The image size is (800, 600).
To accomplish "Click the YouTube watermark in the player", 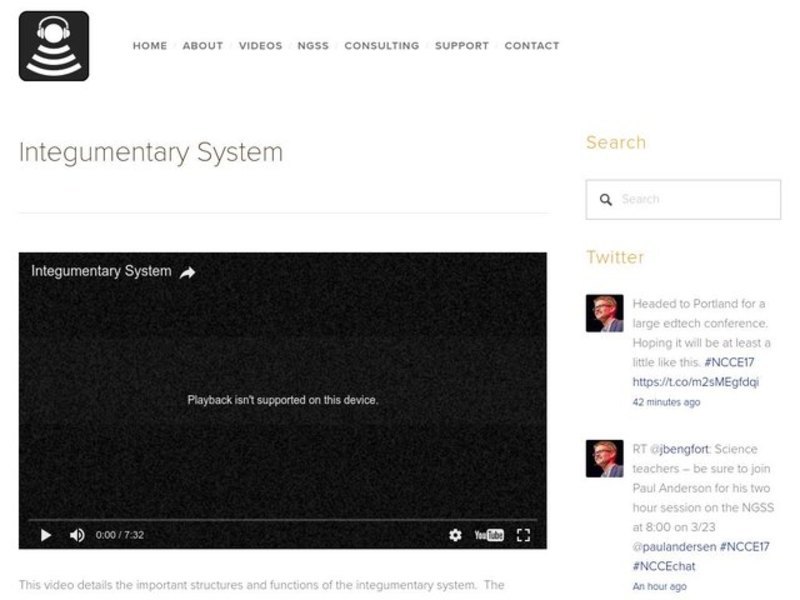I will [488, 537].
